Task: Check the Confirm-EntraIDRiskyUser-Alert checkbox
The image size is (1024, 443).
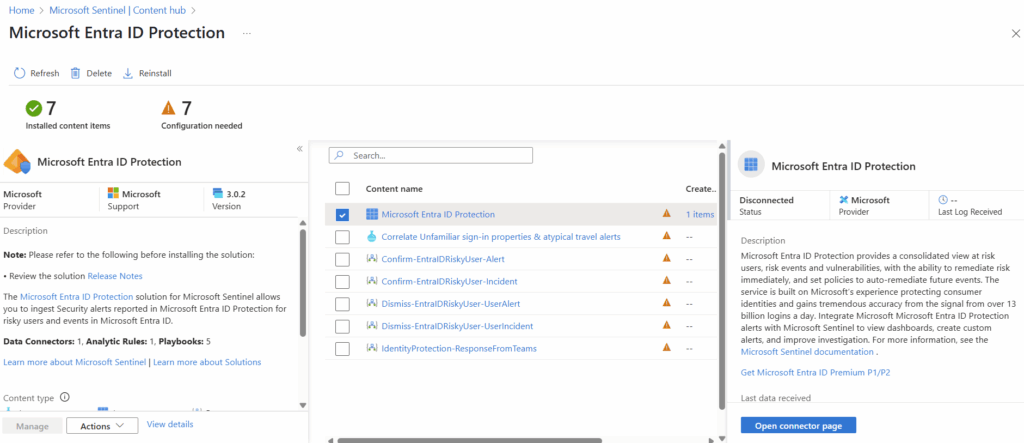Action: click(342, 259)
